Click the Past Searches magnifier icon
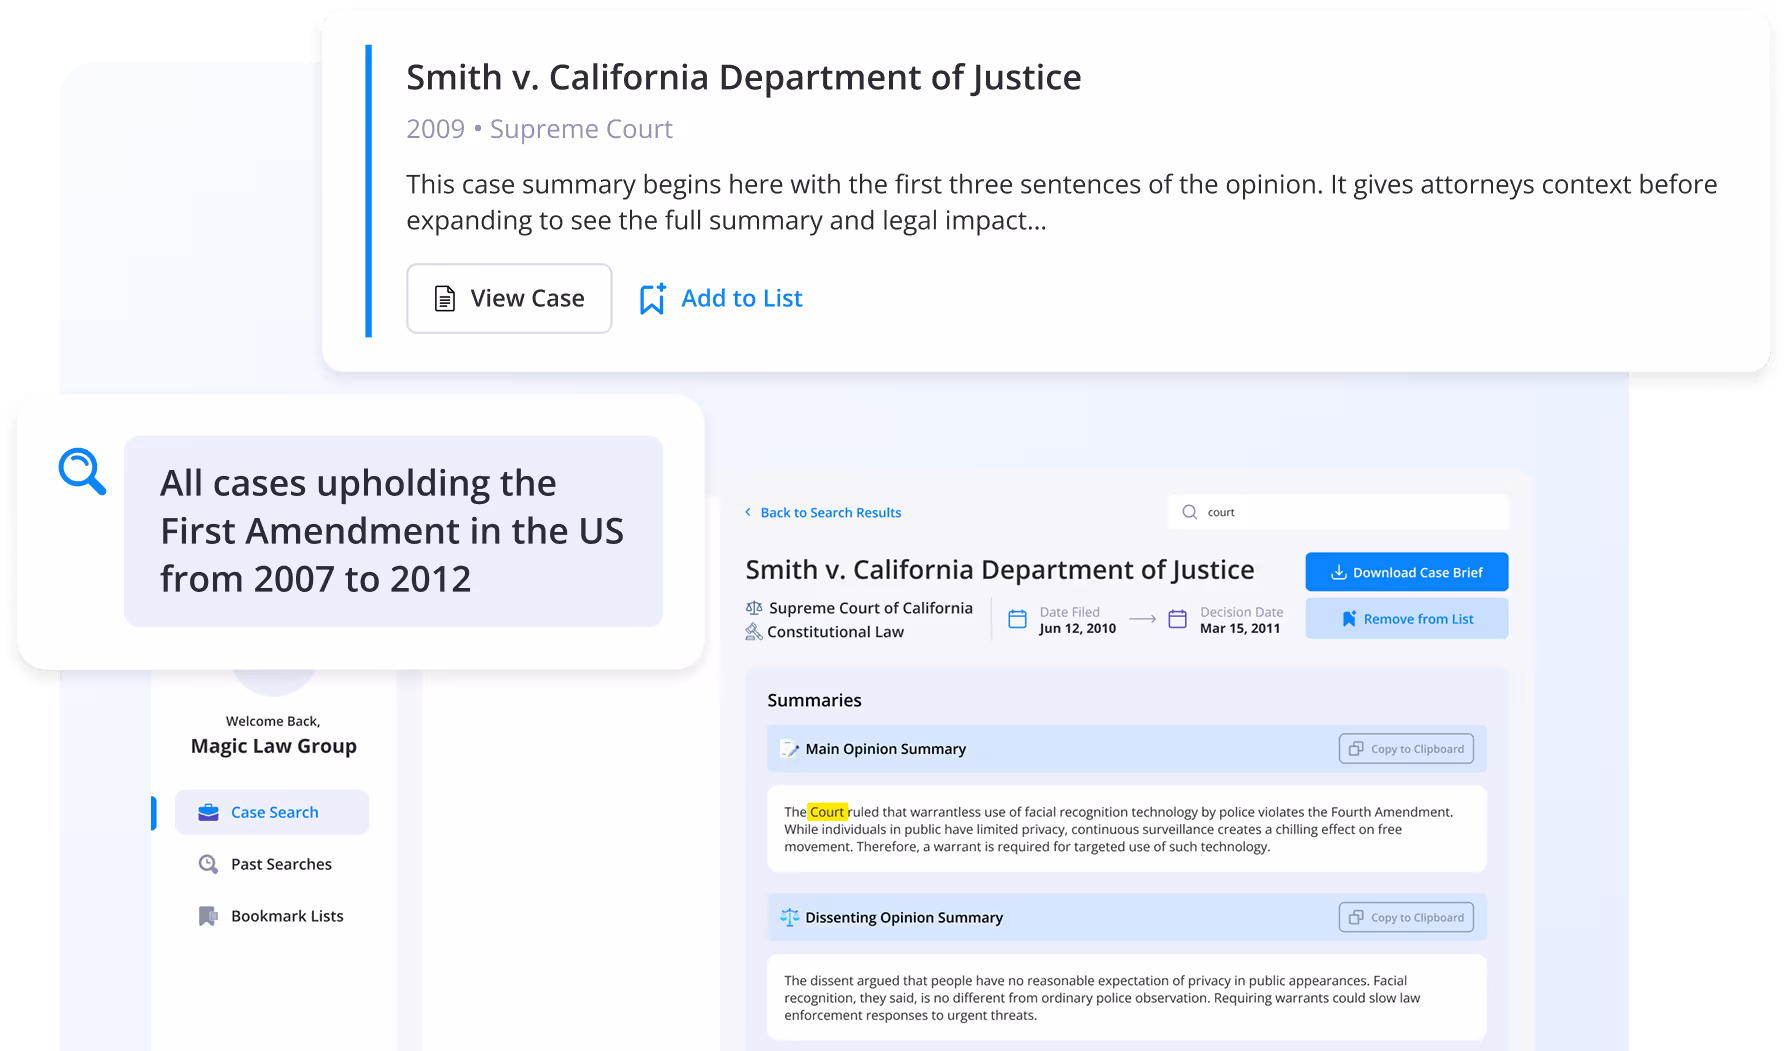Viewport: 1788px width, 1051px height. click(x=208, y=864)
